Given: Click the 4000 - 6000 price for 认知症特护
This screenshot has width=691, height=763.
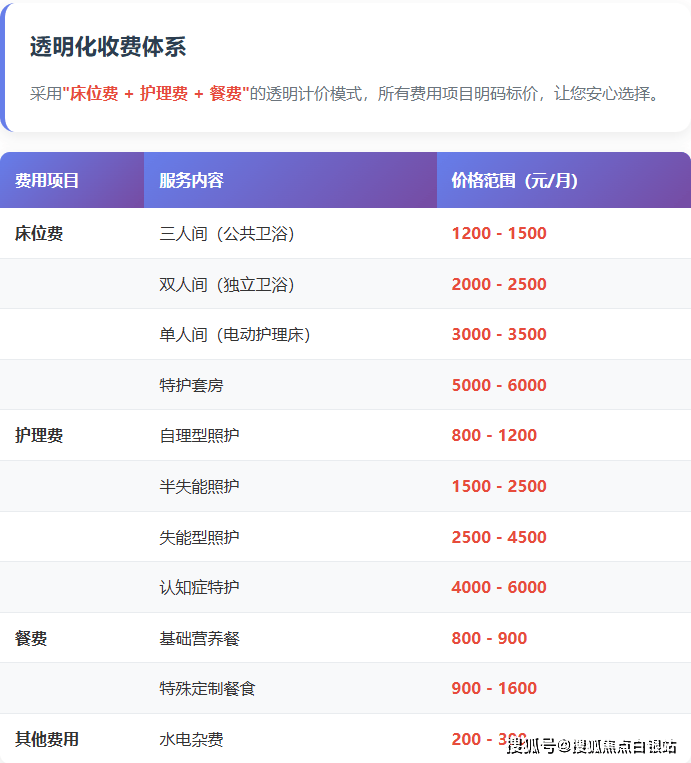Looking at the screenshot, I should (x=499, y=588).
